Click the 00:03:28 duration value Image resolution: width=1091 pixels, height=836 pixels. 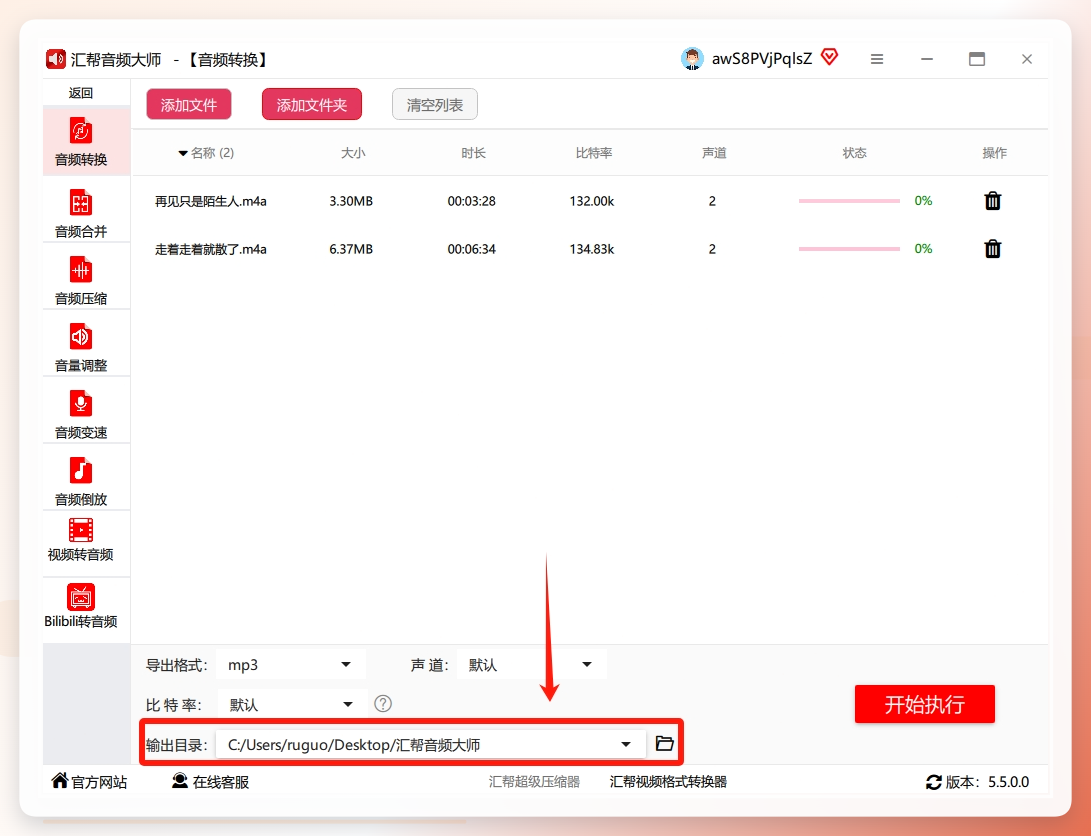click(x=472, y=202)
